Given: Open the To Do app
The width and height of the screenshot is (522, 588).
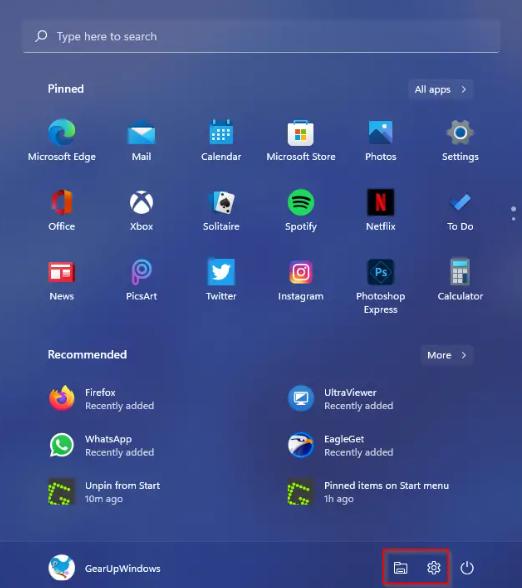Looking at the screenshot, I should pyautogui.click(x=460, y=210).
